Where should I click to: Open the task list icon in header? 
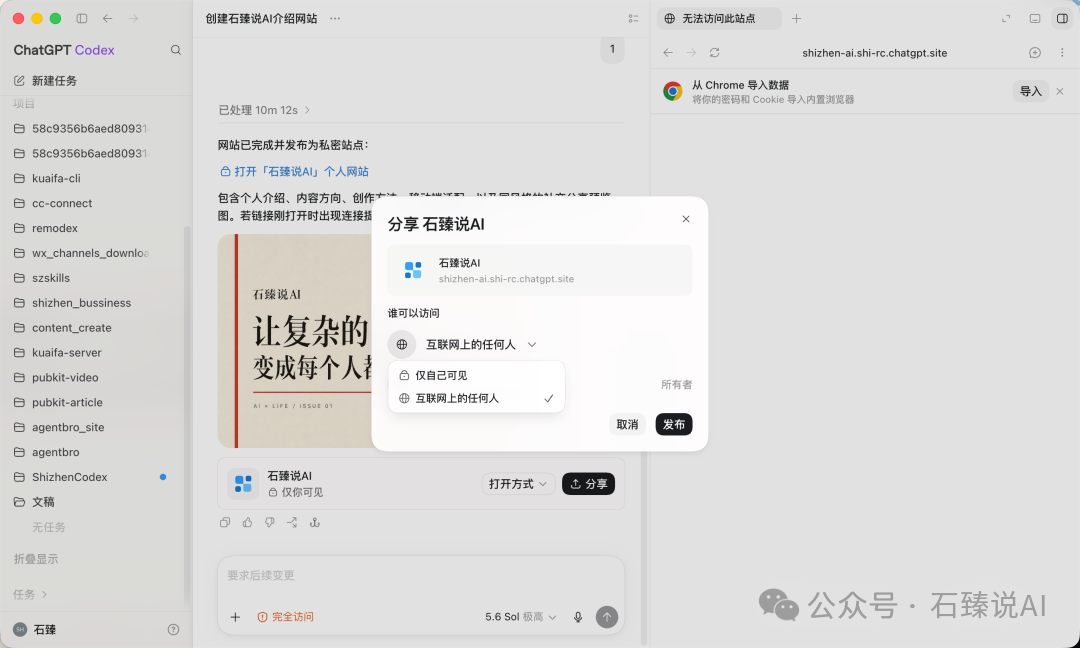(634, 19)
